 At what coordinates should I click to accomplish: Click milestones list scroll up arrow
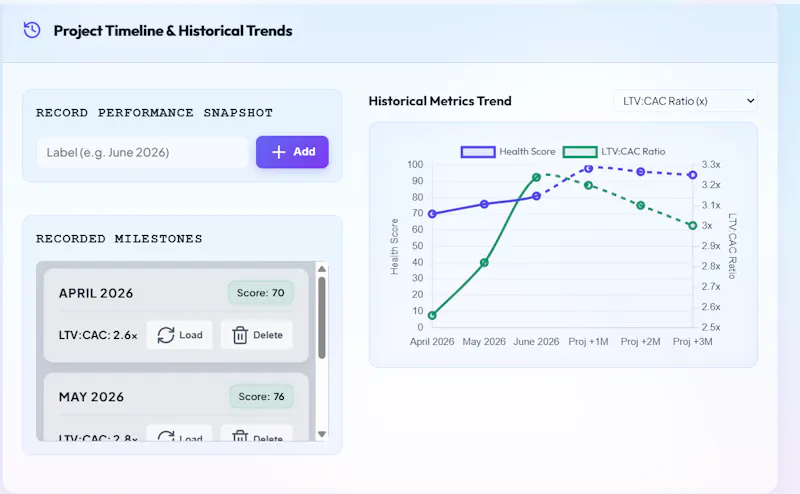coord(322,269)
